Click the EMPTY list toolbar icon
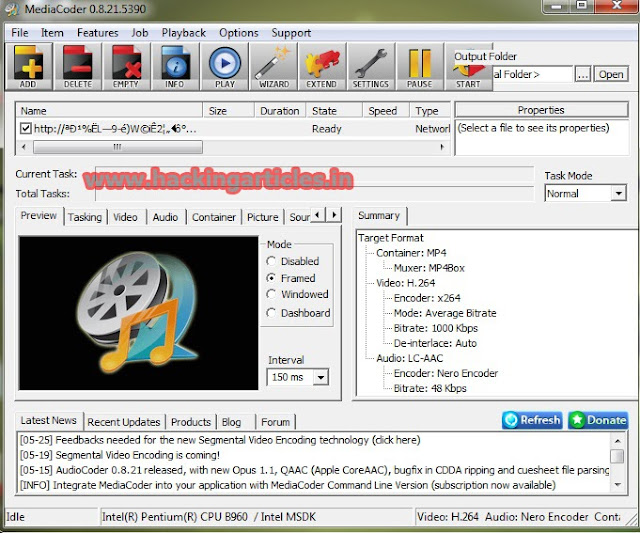The height and width of the screenshot is (533, 640). 126,66
